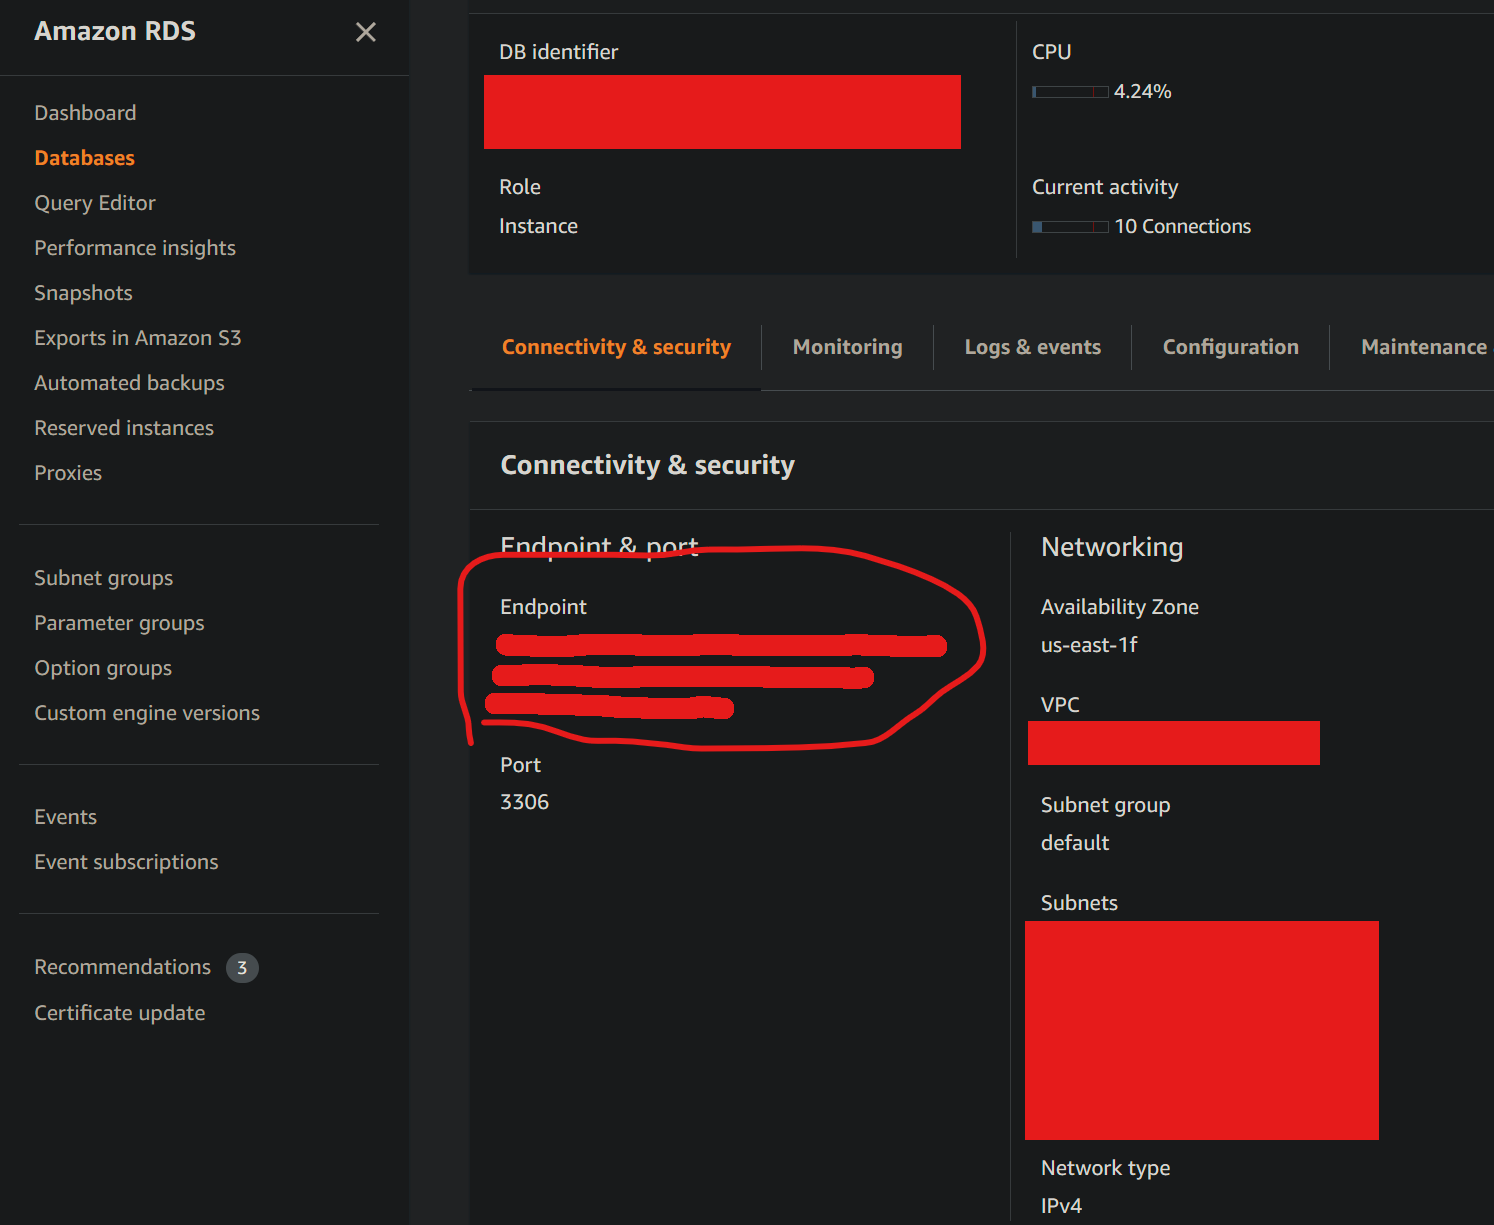Close the Amazon RDS sidebar panel

365,32
